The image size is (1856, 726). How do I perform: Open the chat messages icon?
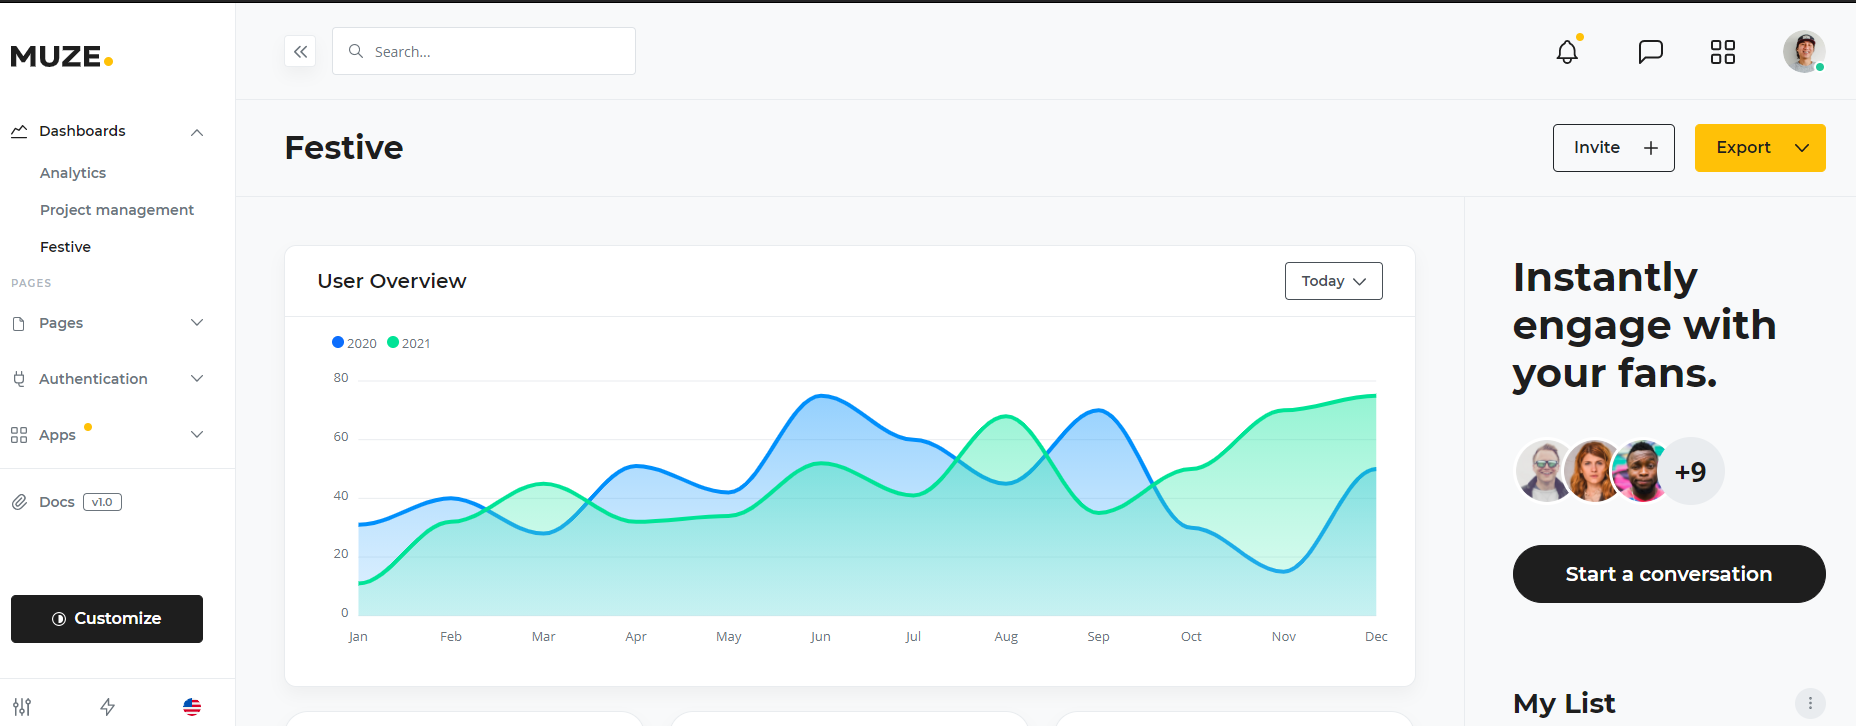click(1650, 52)
